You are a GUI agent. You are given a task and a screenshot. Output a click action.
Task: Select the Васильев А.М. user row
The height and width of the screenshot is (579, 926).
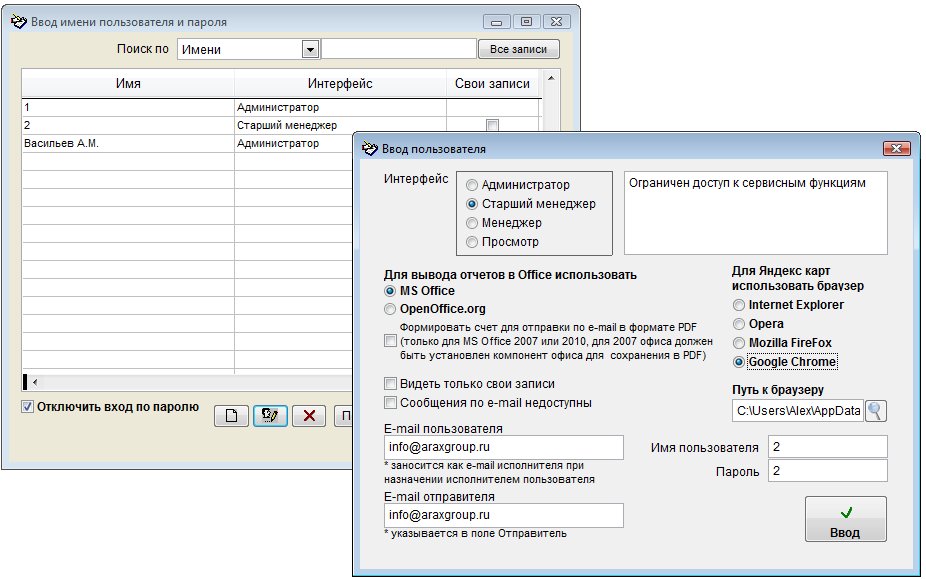click(x=128, y=144)
